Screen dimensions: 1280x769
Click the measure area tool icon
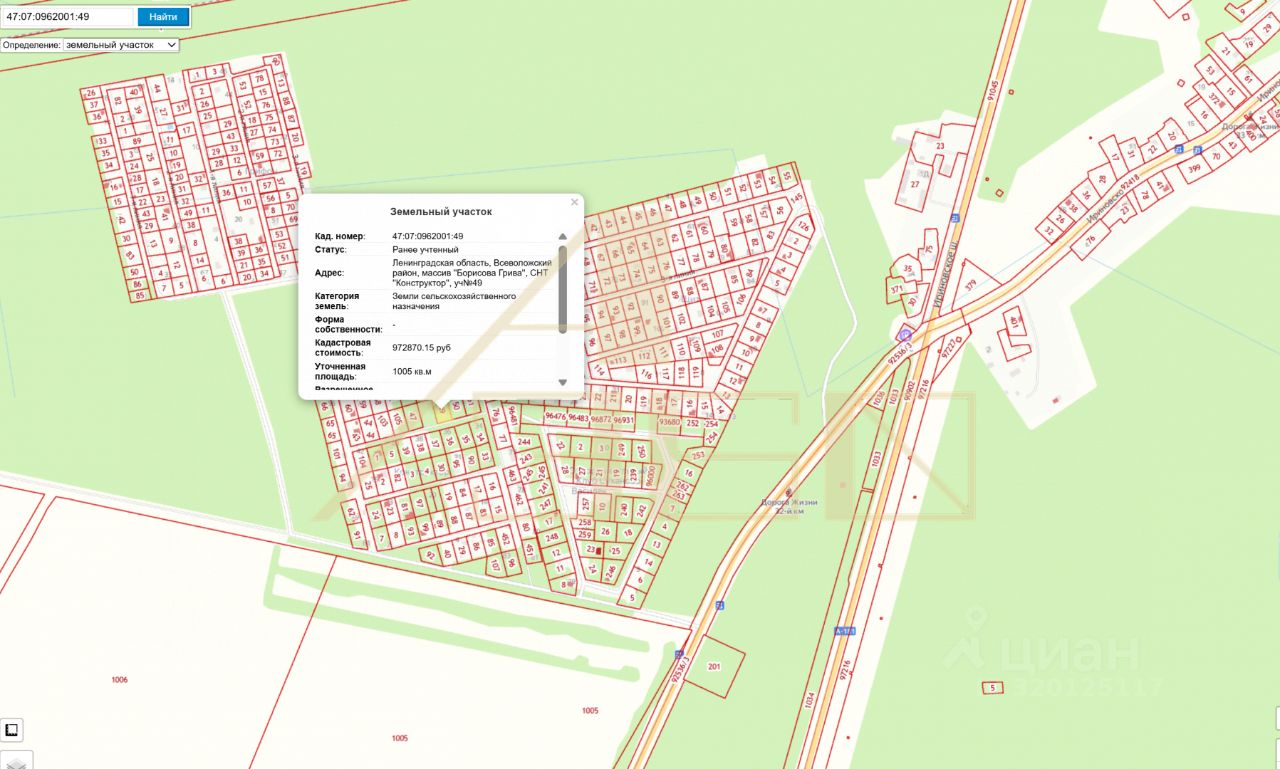coord(11,730)
